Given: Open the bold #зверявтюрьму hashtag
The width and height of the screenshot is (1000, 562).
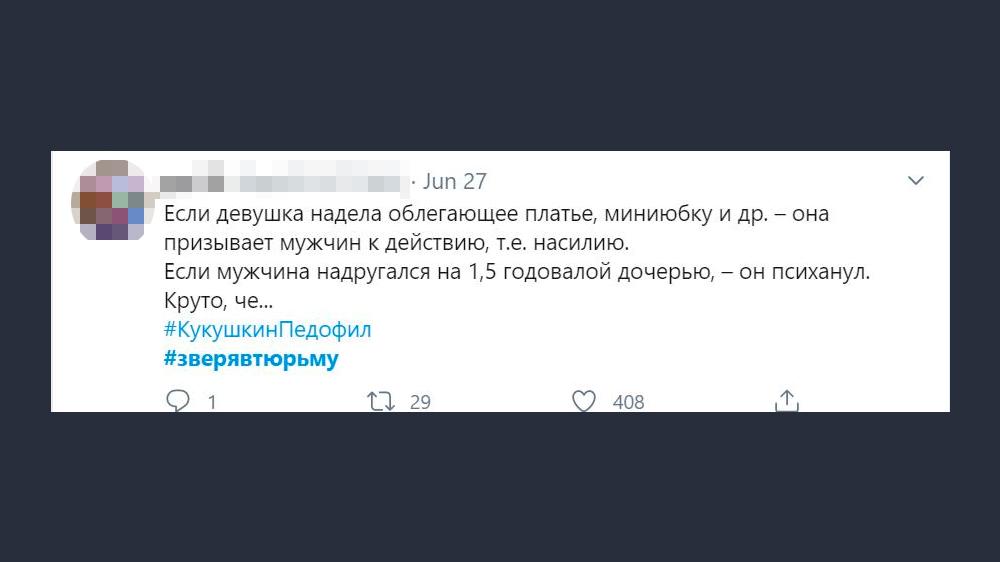Looking at the screenshot, I should (250, 359).
